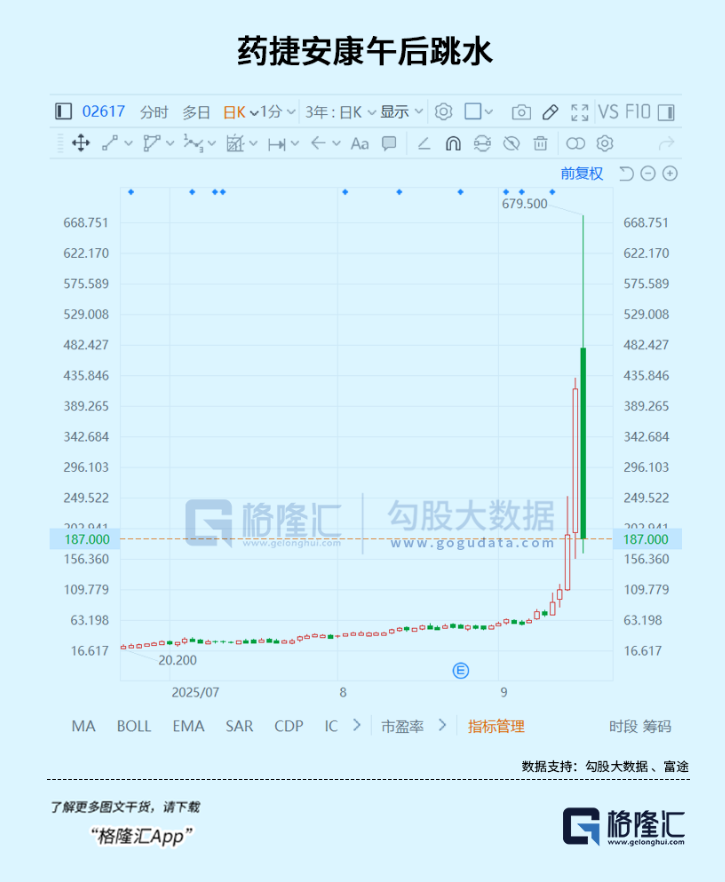Select the text Aa annotation tool
The height and width of the screenshot is (882, 725).
(360, 143)
